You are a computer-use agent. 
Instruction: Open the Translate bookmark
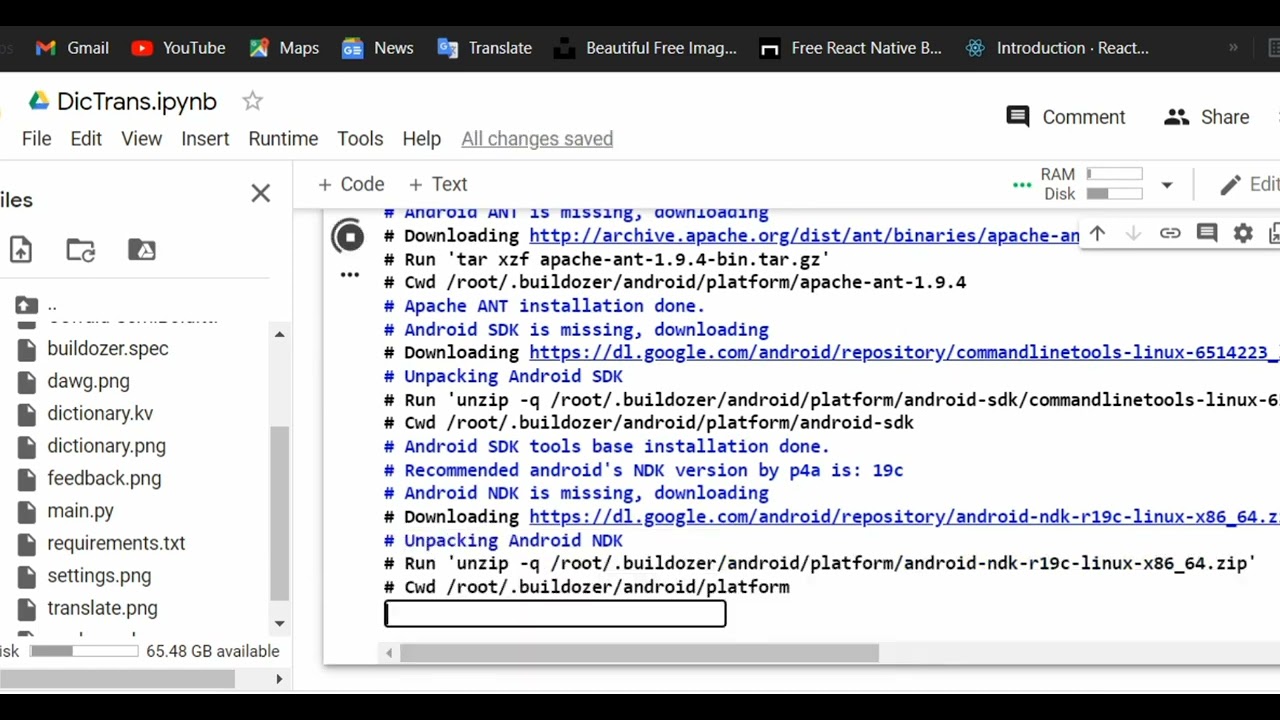pos(484,48)
